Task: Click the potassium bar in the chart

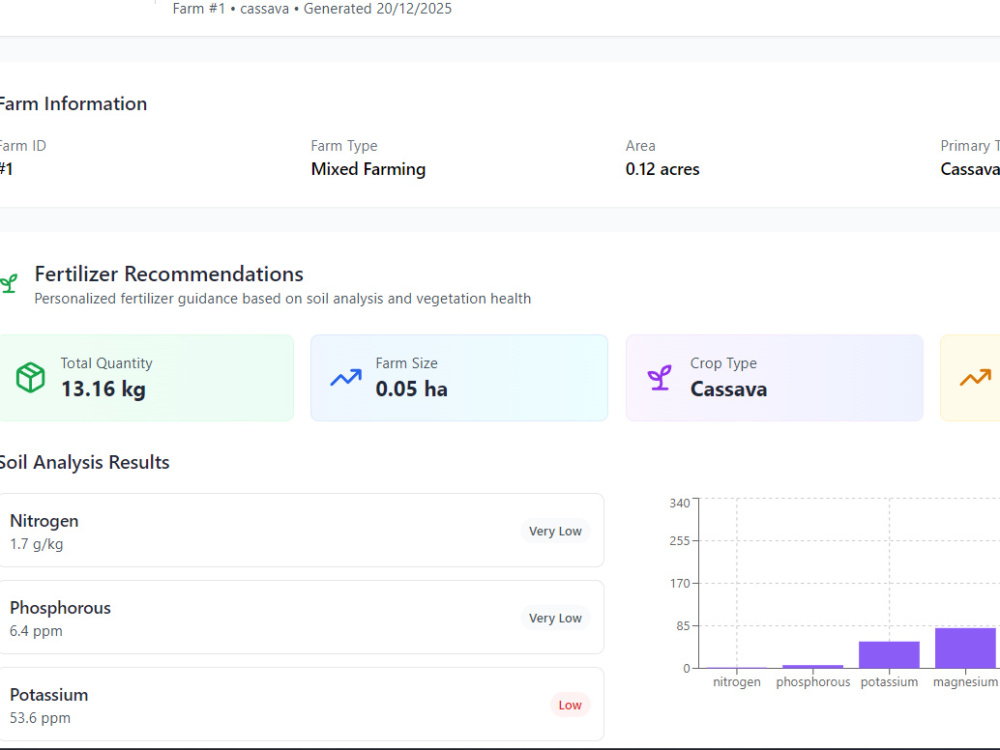Action: (x=889, y=655)
